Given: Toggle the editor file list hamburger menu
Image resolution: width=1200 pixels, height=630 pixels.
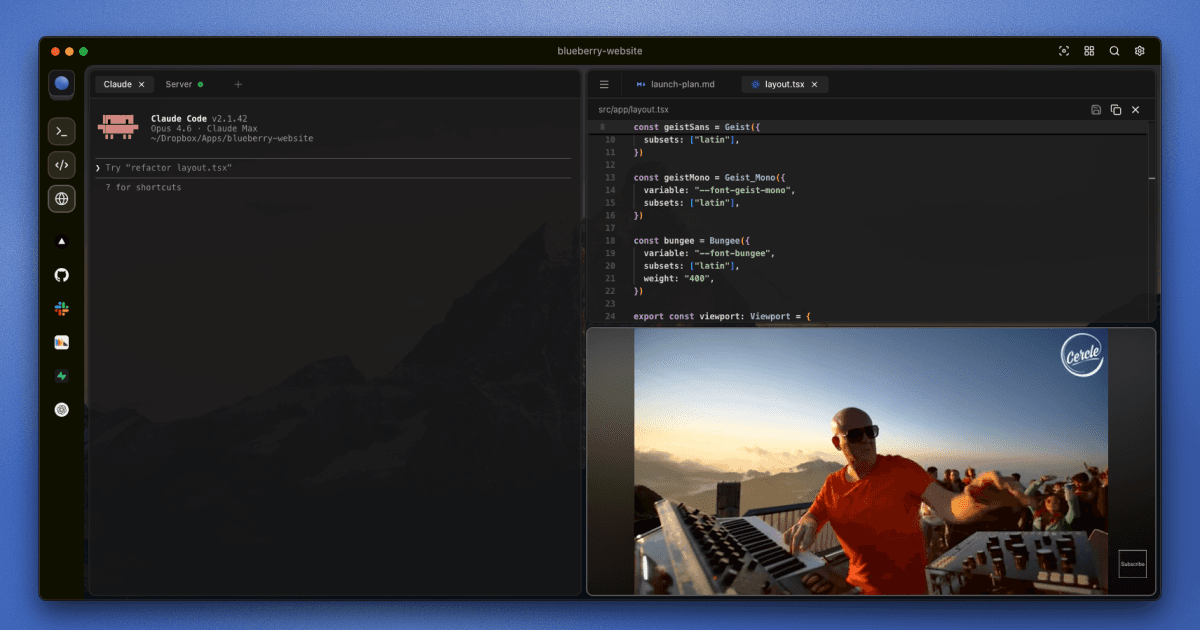Looking at the screenshot, I should click(604, 85).
